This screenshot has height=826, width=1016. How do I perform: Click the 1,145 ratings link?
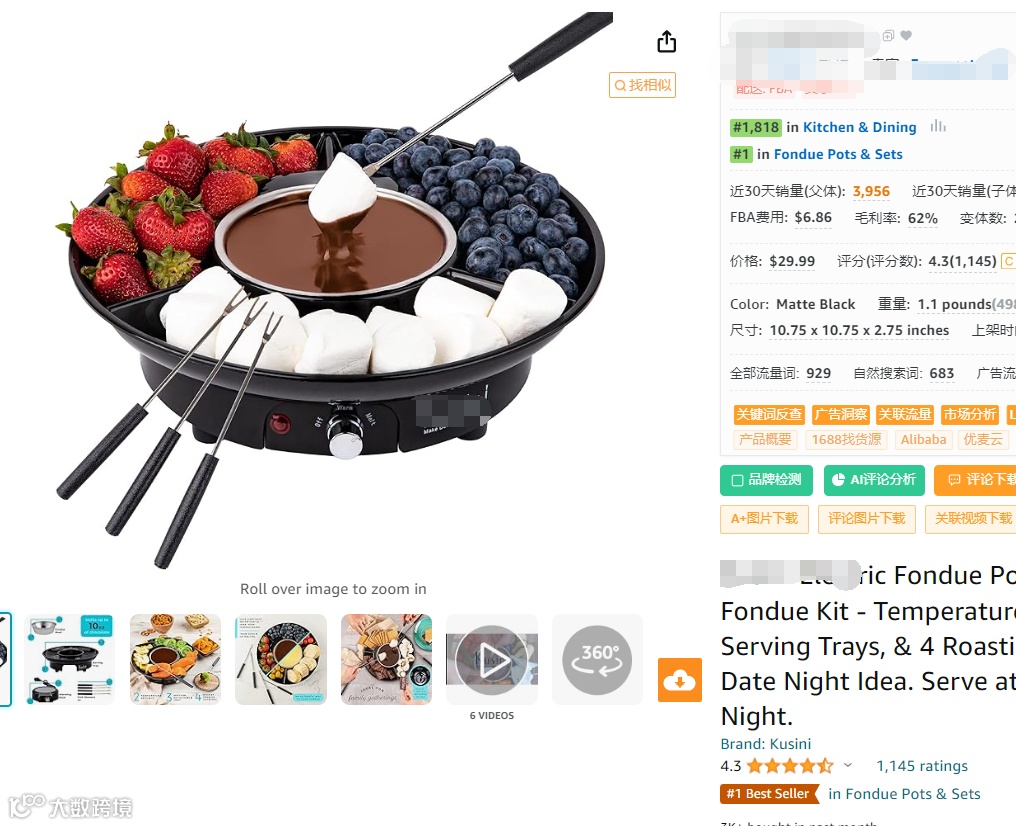pyautogui.click(x=921, y=766)
